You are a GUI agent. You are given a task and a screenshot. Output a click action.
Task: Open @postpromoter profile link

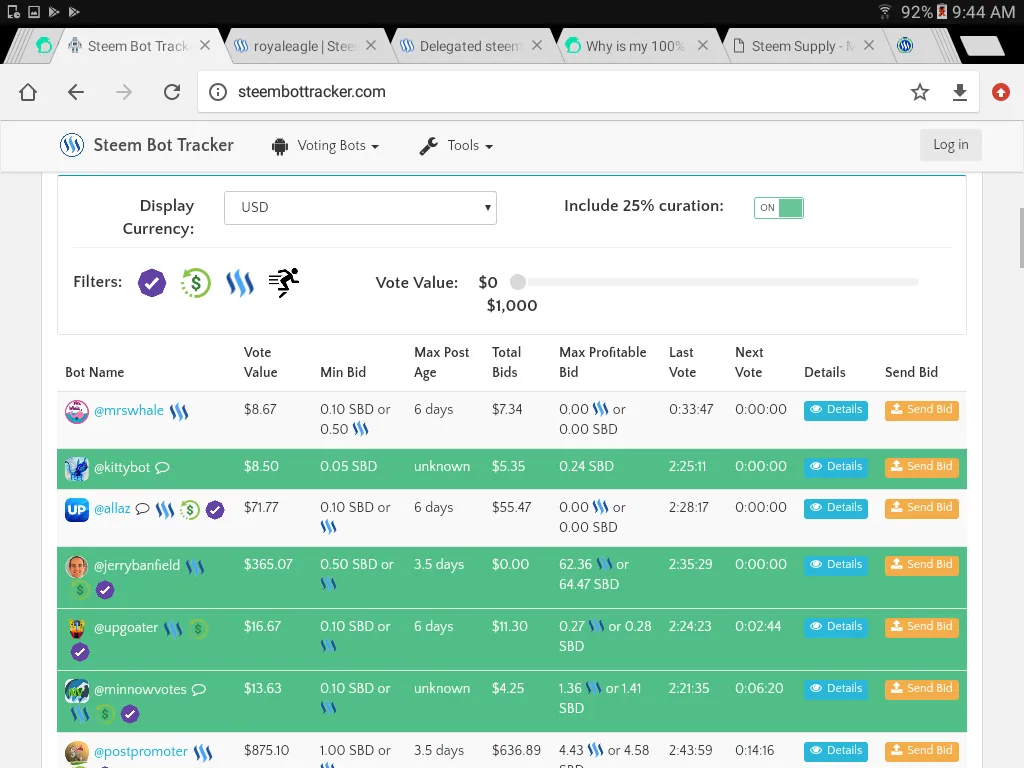(x=141, y=752)
